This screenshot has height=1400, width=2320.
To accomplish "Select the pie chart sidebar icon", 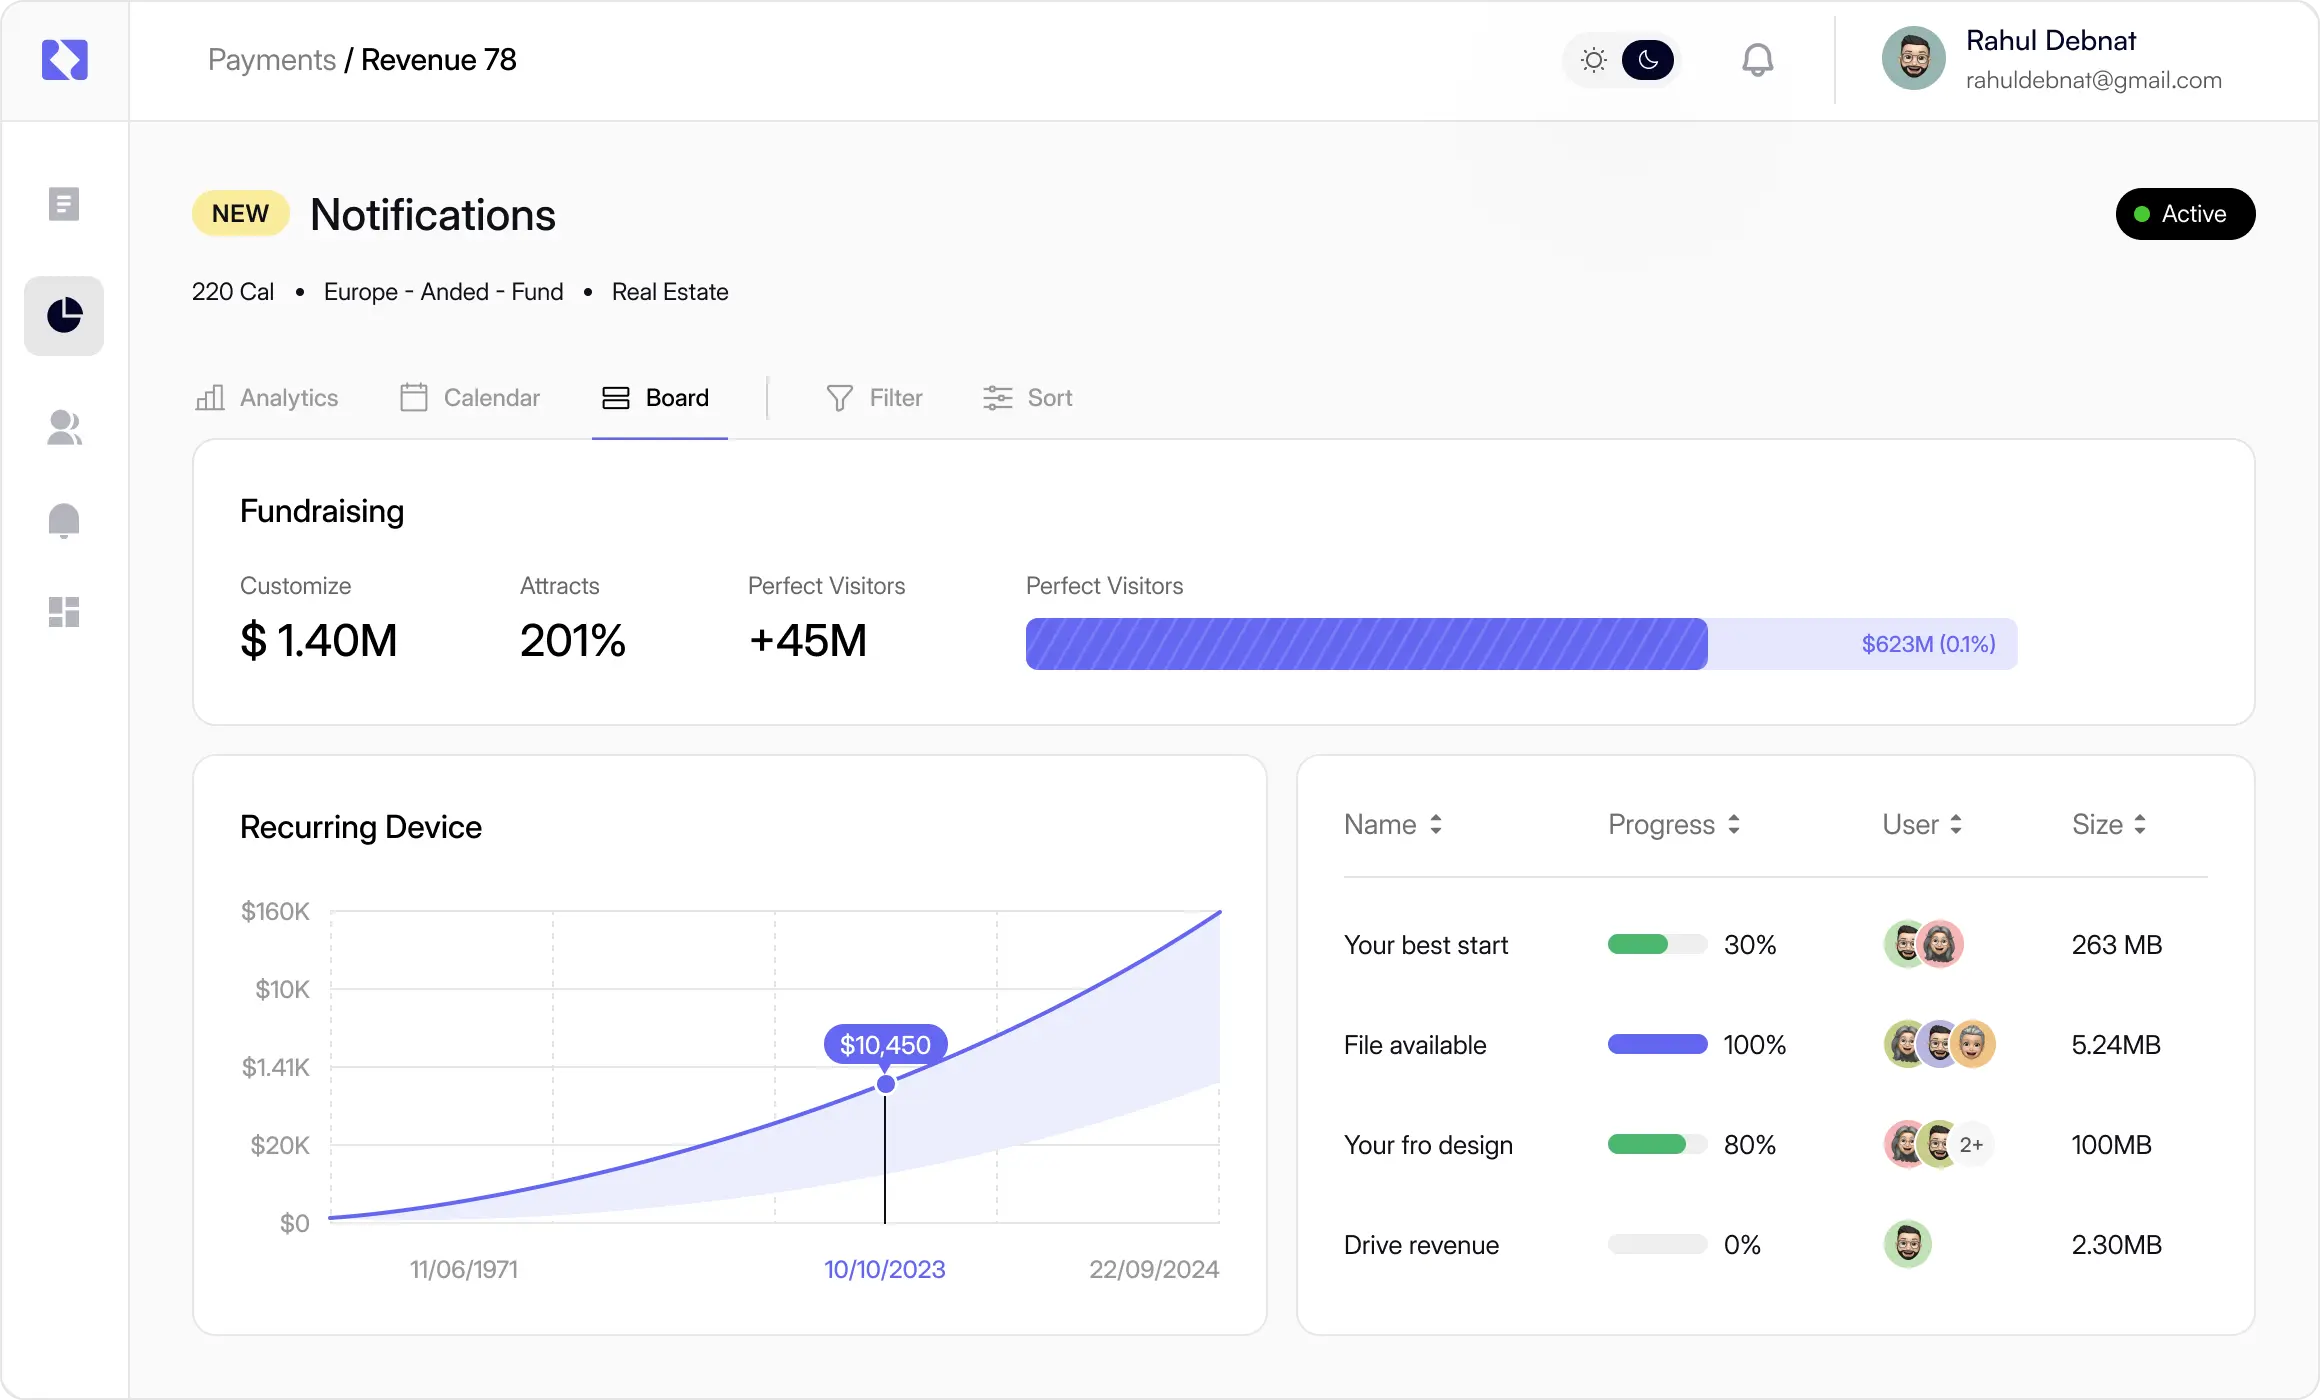I will coord(64,316).
